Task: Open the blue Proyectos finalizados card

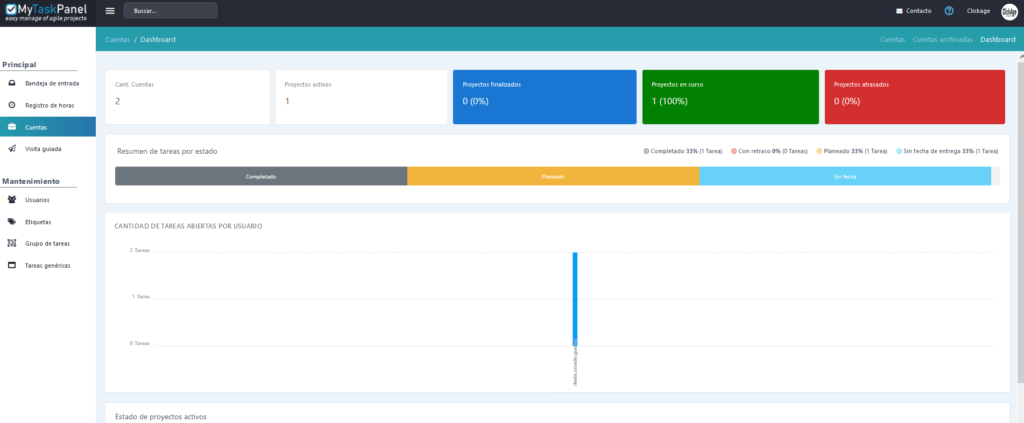Action: point(545,97)
